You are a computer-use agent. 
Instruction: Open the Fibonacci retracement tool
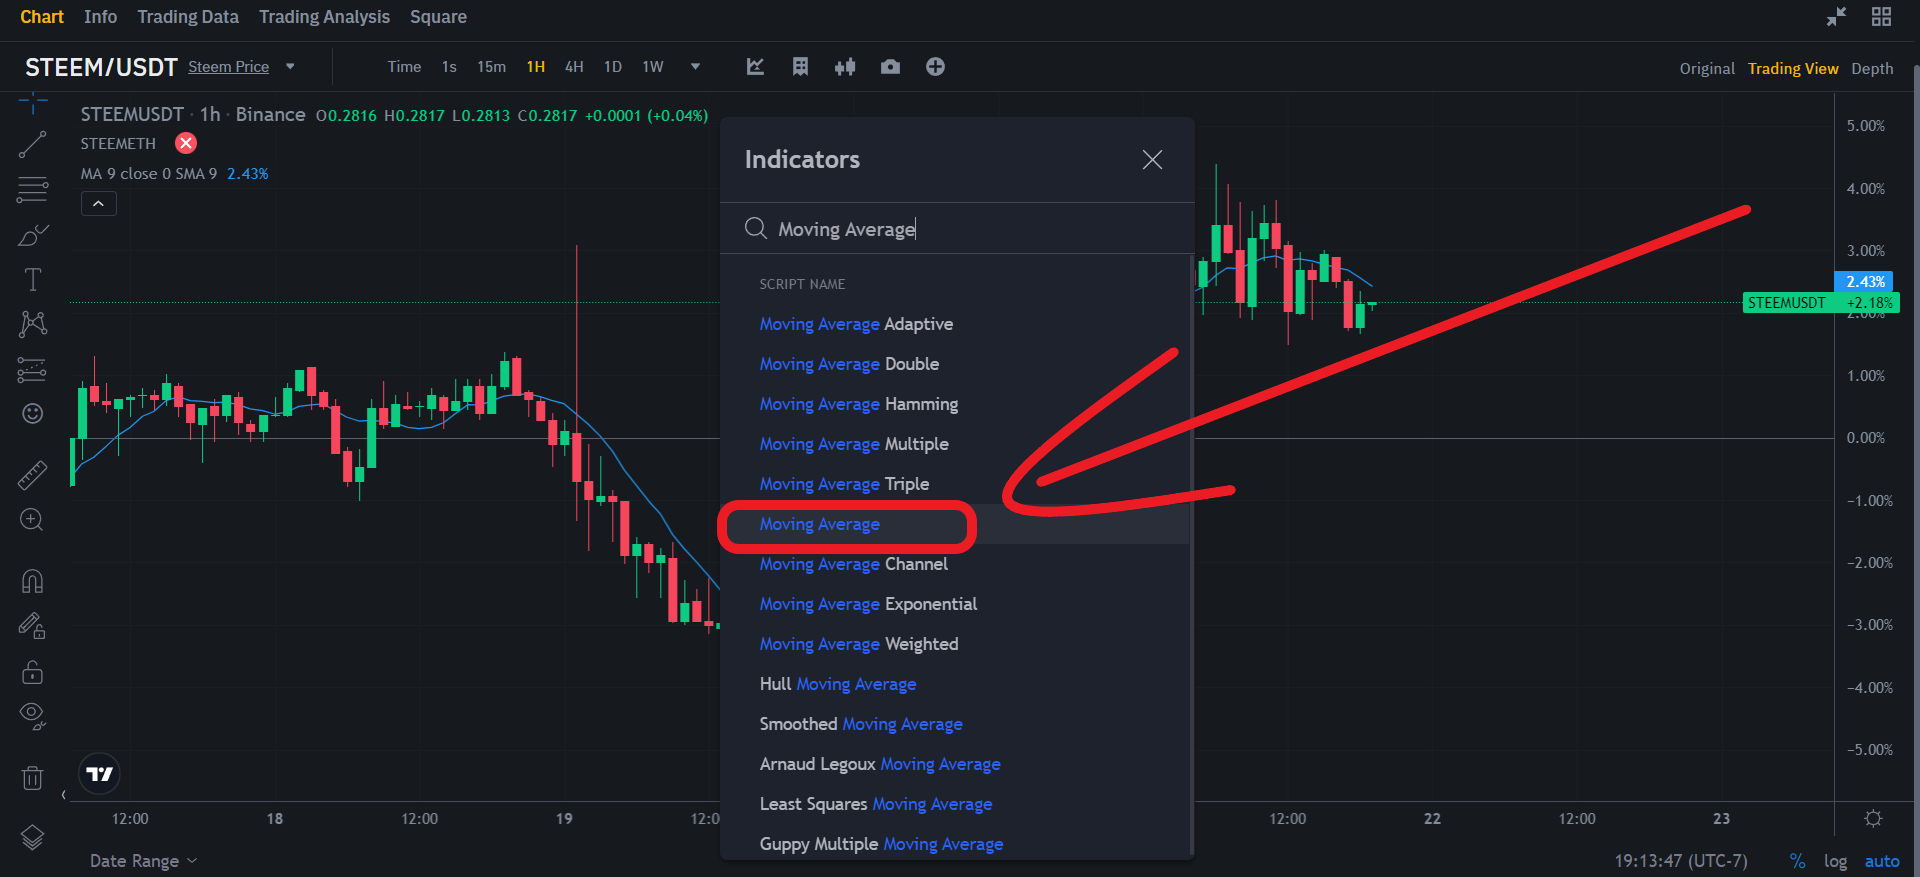32,189
